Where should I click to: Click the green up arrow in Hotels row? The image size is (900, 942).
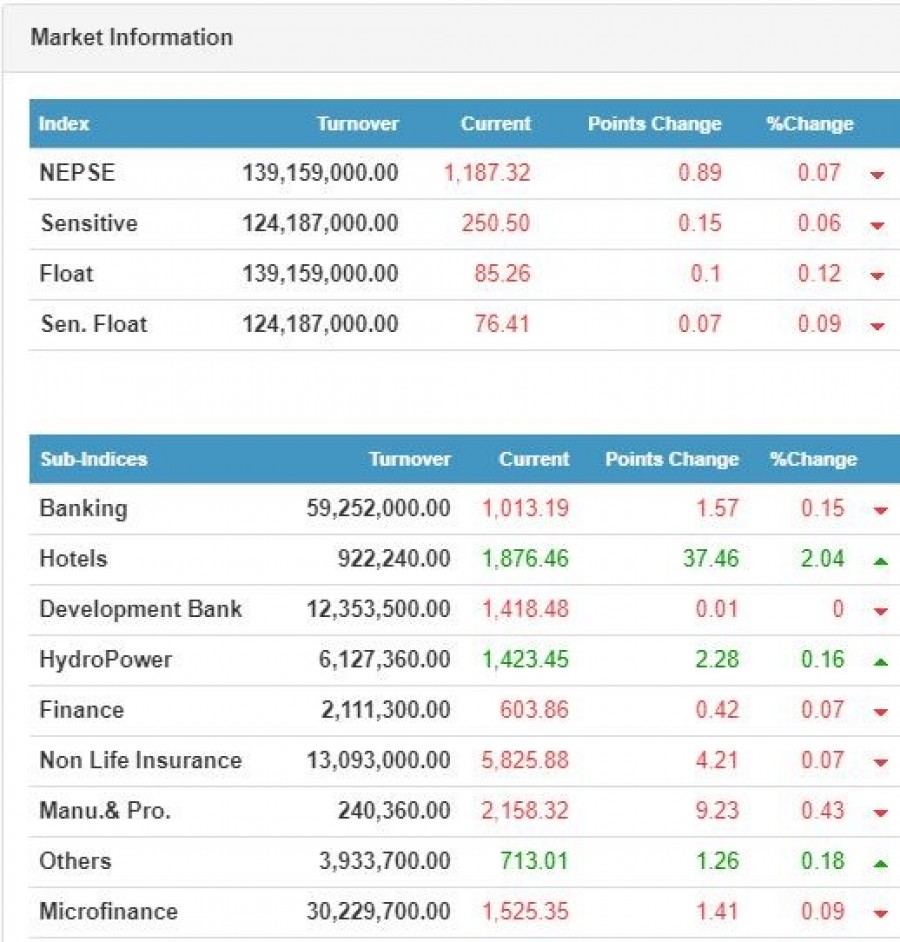[x=880, y=561]
